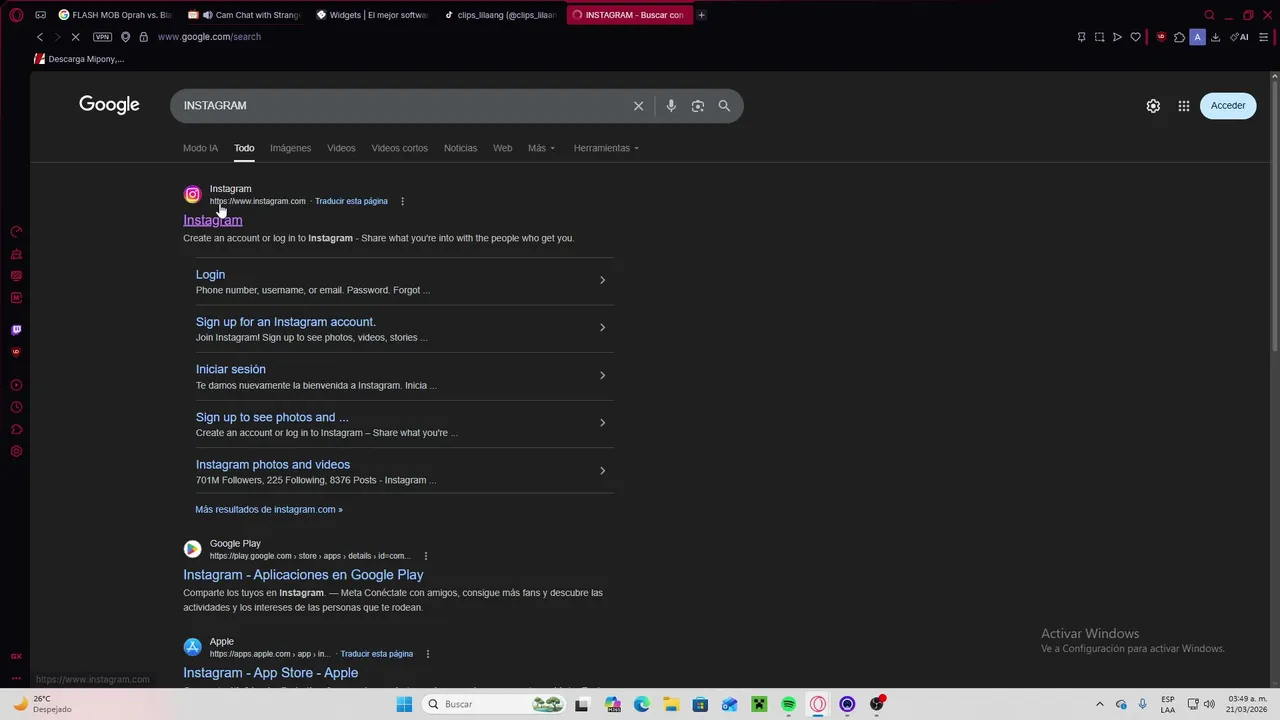Select the Imágenes search tab
Screen dimensions: 1280x720
[290, 148]
